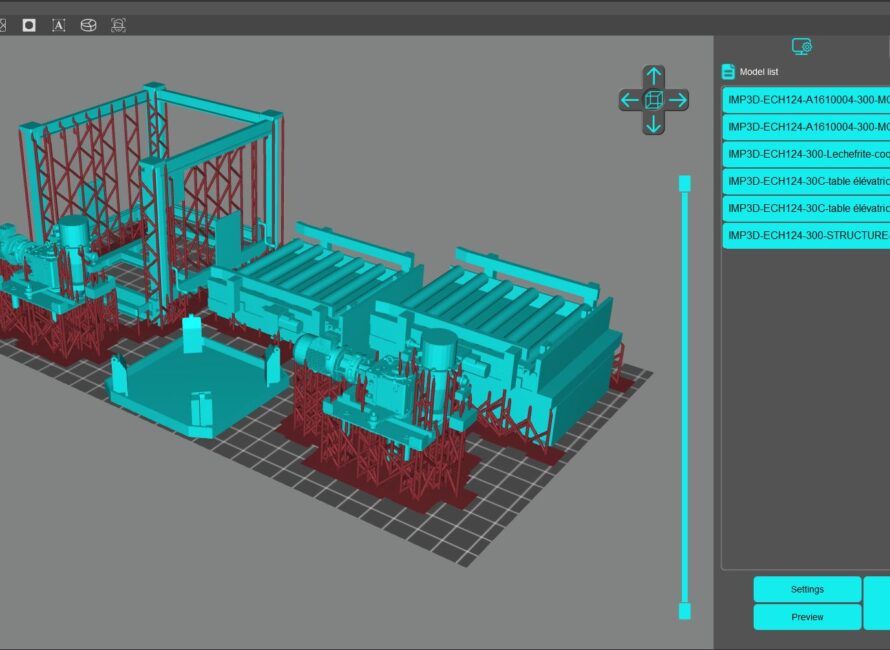Select the first IMP3D-ECH124-A1610004-300 model entry
The height and width of the screenshot is (650, 890).
pyautogui.click(x=806, y=100)
